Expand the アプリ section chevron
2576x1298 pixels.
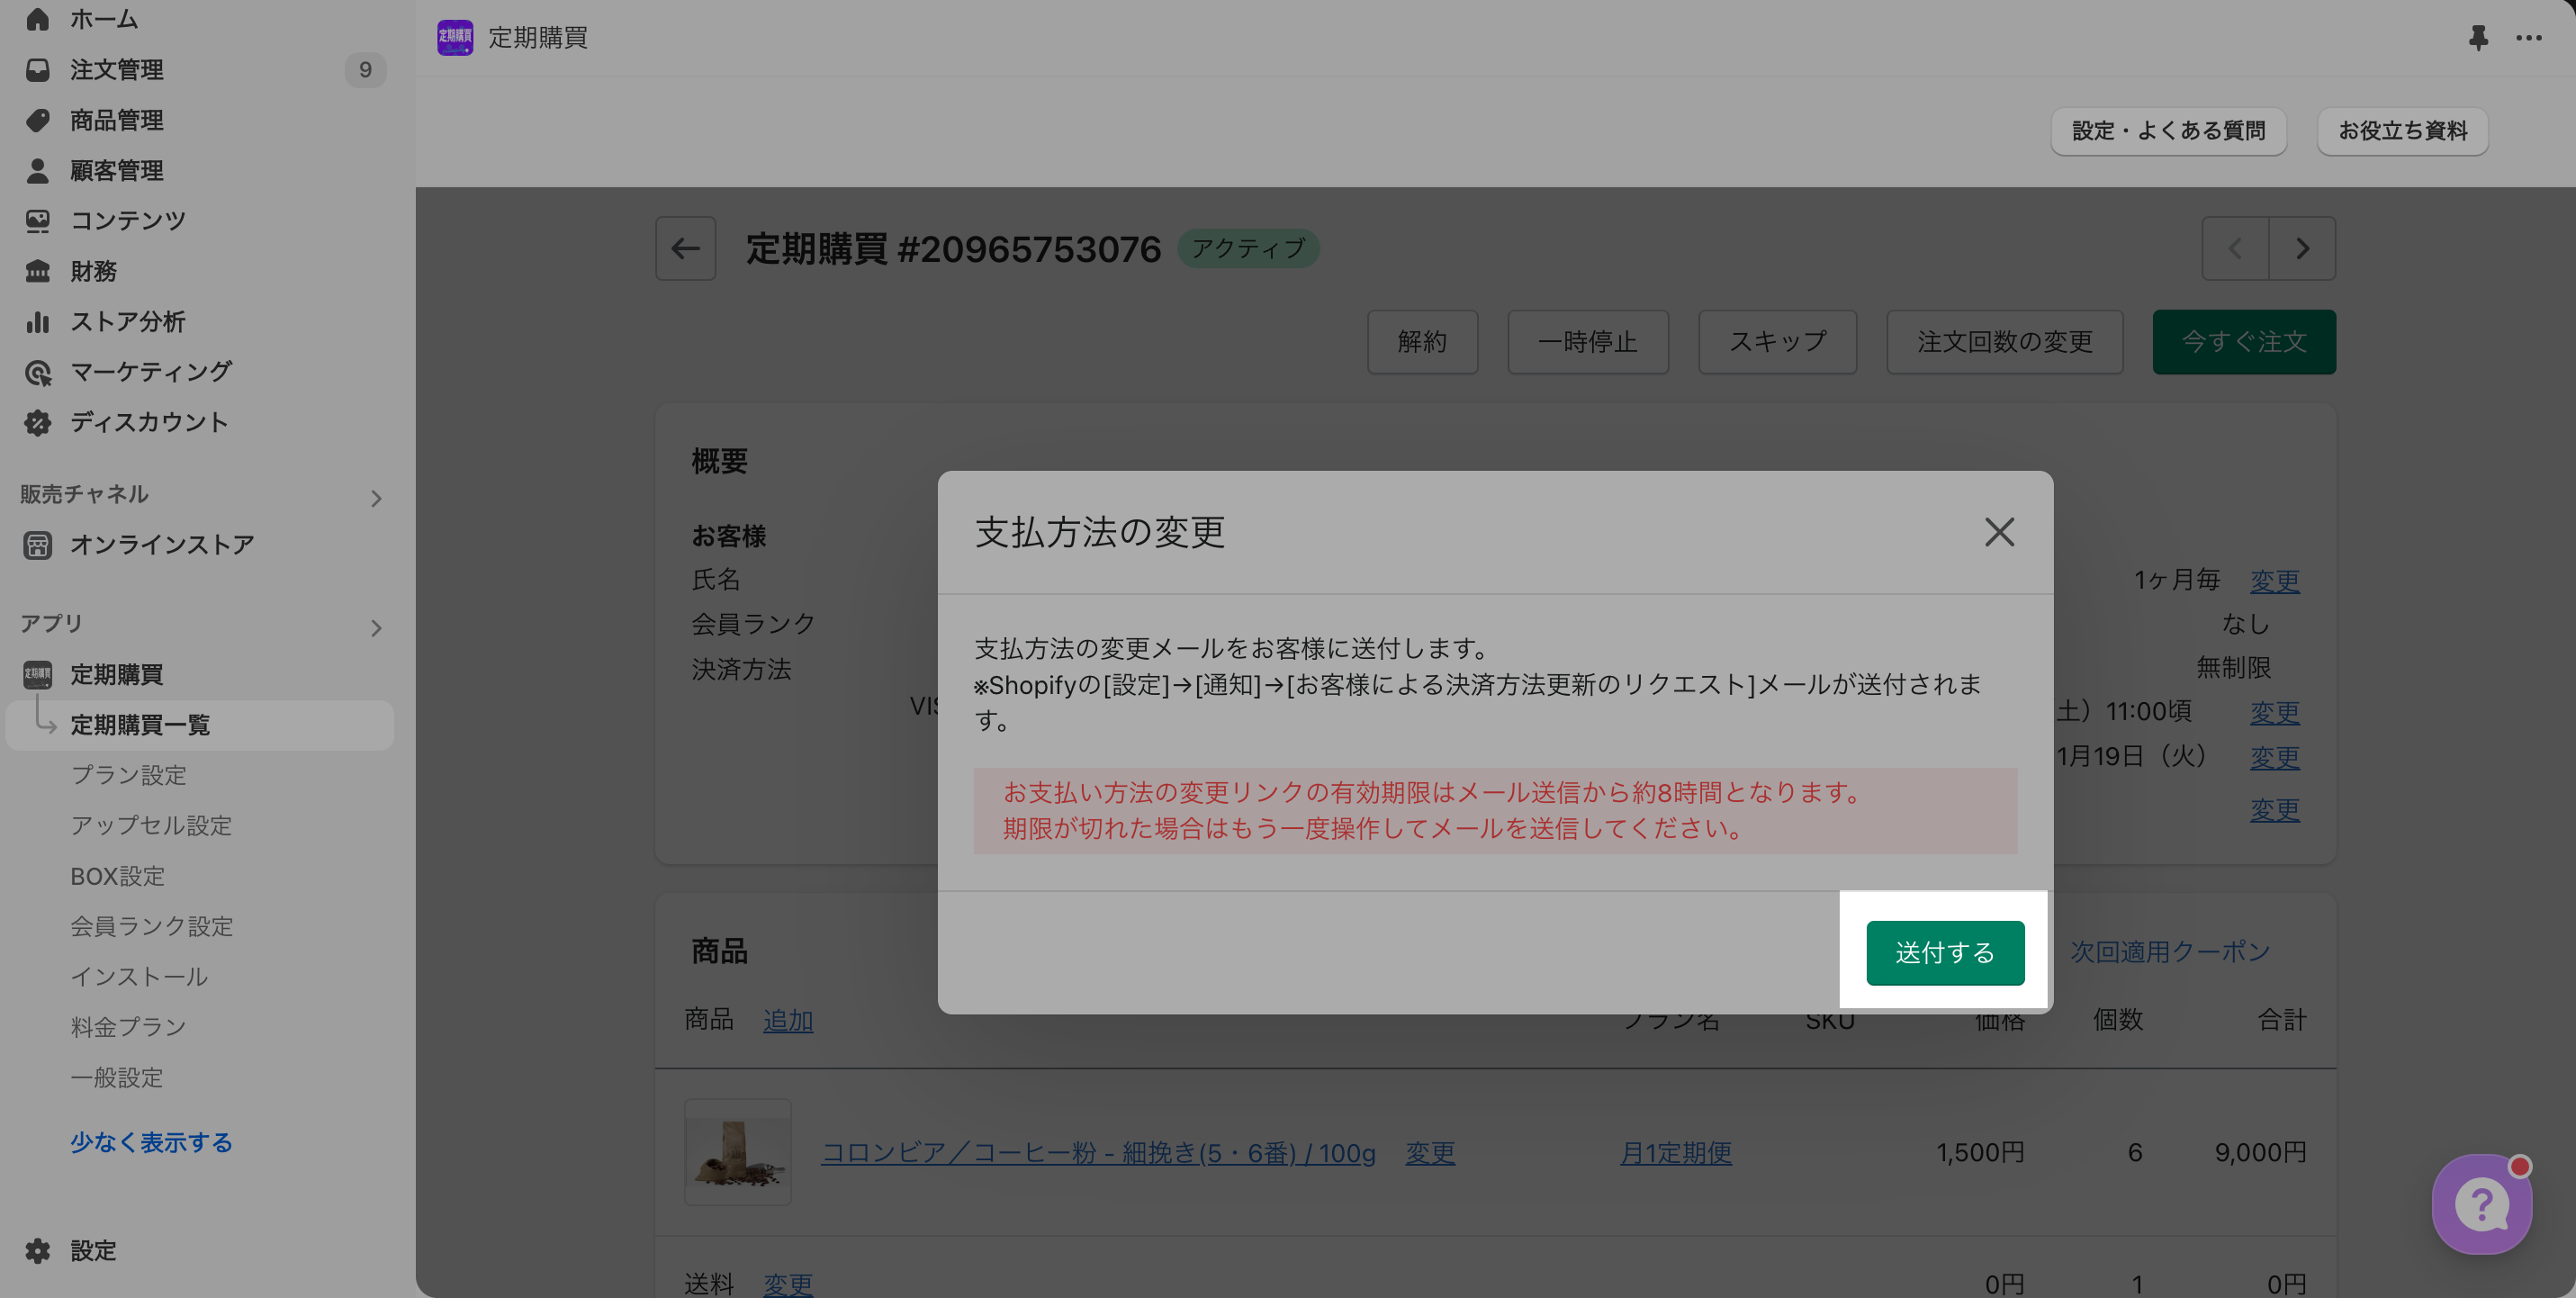(376, 628)
